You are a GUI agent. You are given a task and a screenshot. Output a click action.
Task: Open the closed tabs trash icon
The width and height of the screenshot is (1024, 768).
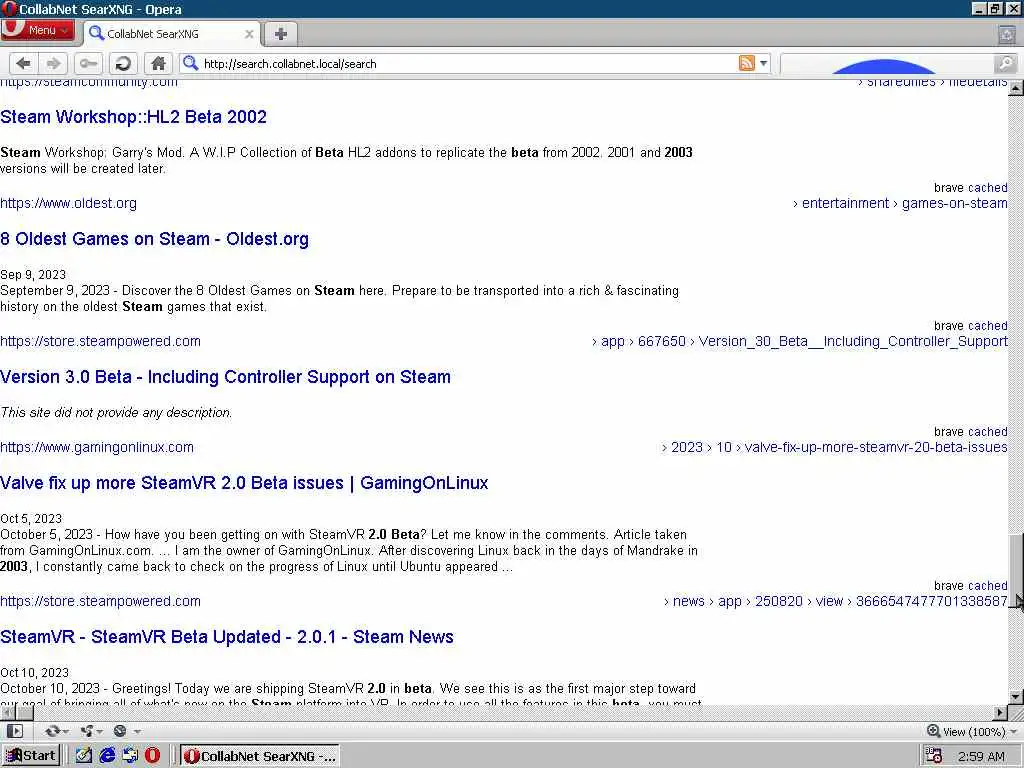(1007, 34)
